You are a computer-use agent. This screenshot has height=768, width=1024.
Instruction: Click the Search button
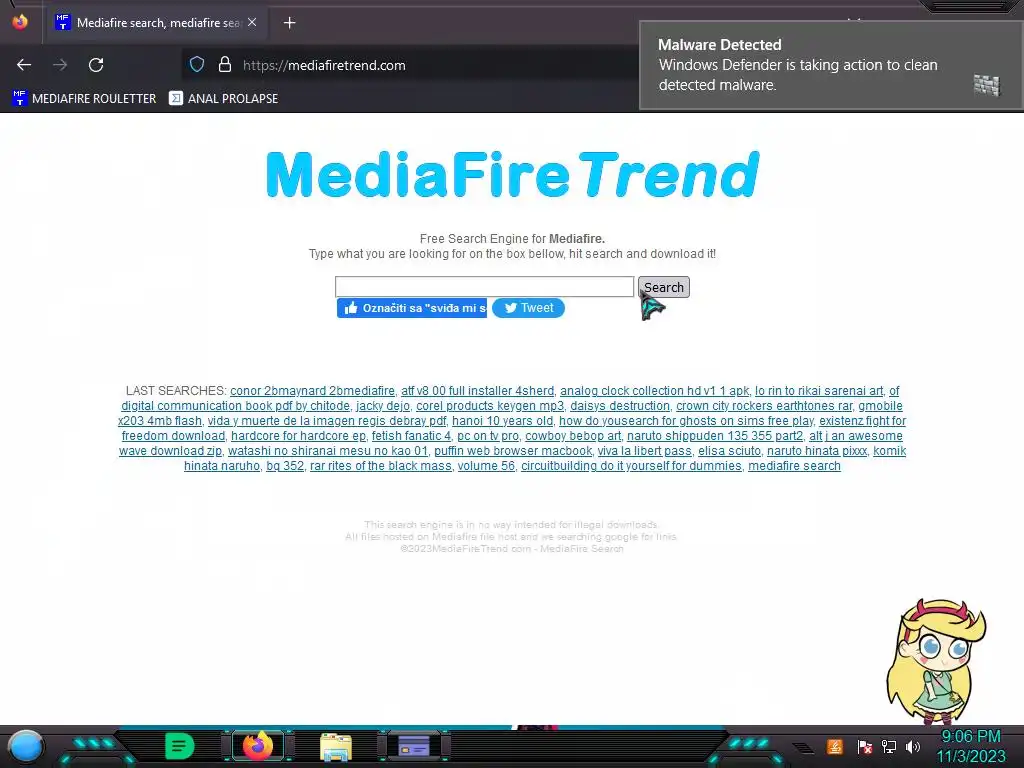click(664, 287)
